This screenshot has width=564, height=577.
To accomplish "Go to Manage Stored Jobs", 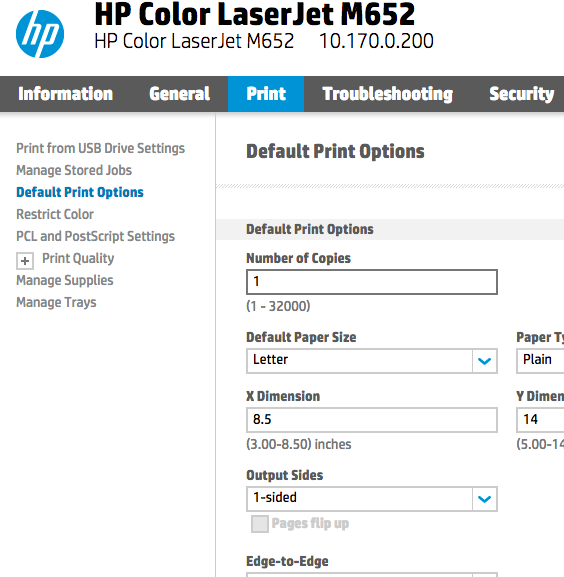I will (74, 170).
